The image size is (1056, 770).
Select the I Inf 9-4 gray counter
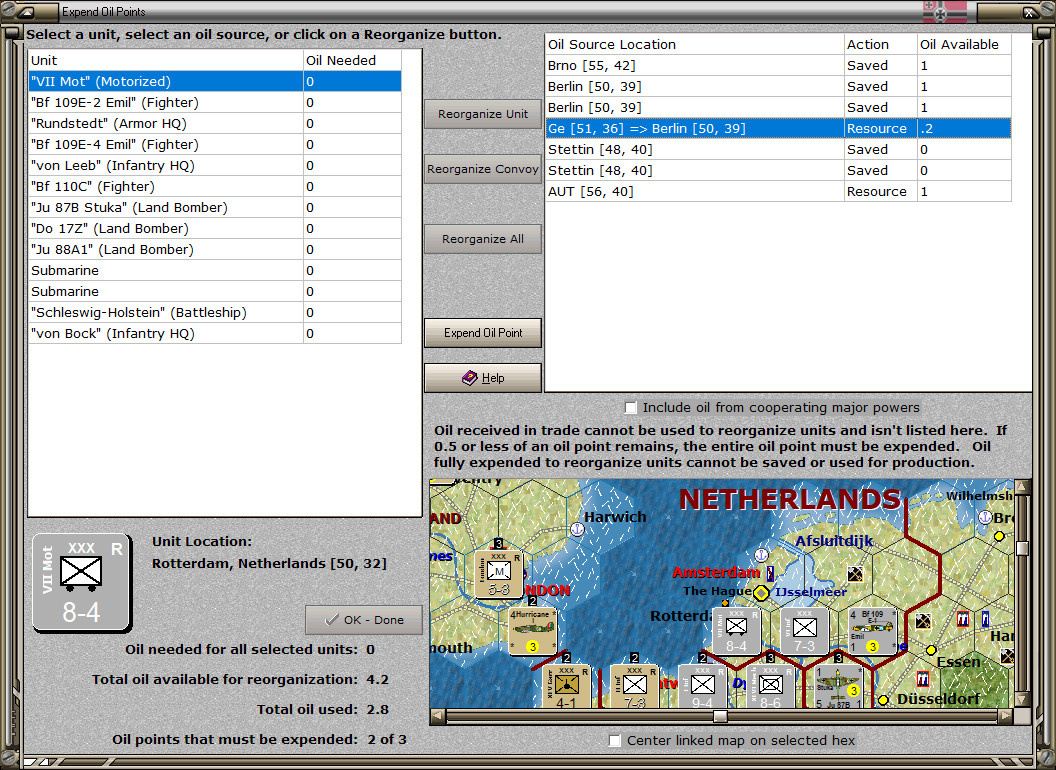[x=702, y=686]
